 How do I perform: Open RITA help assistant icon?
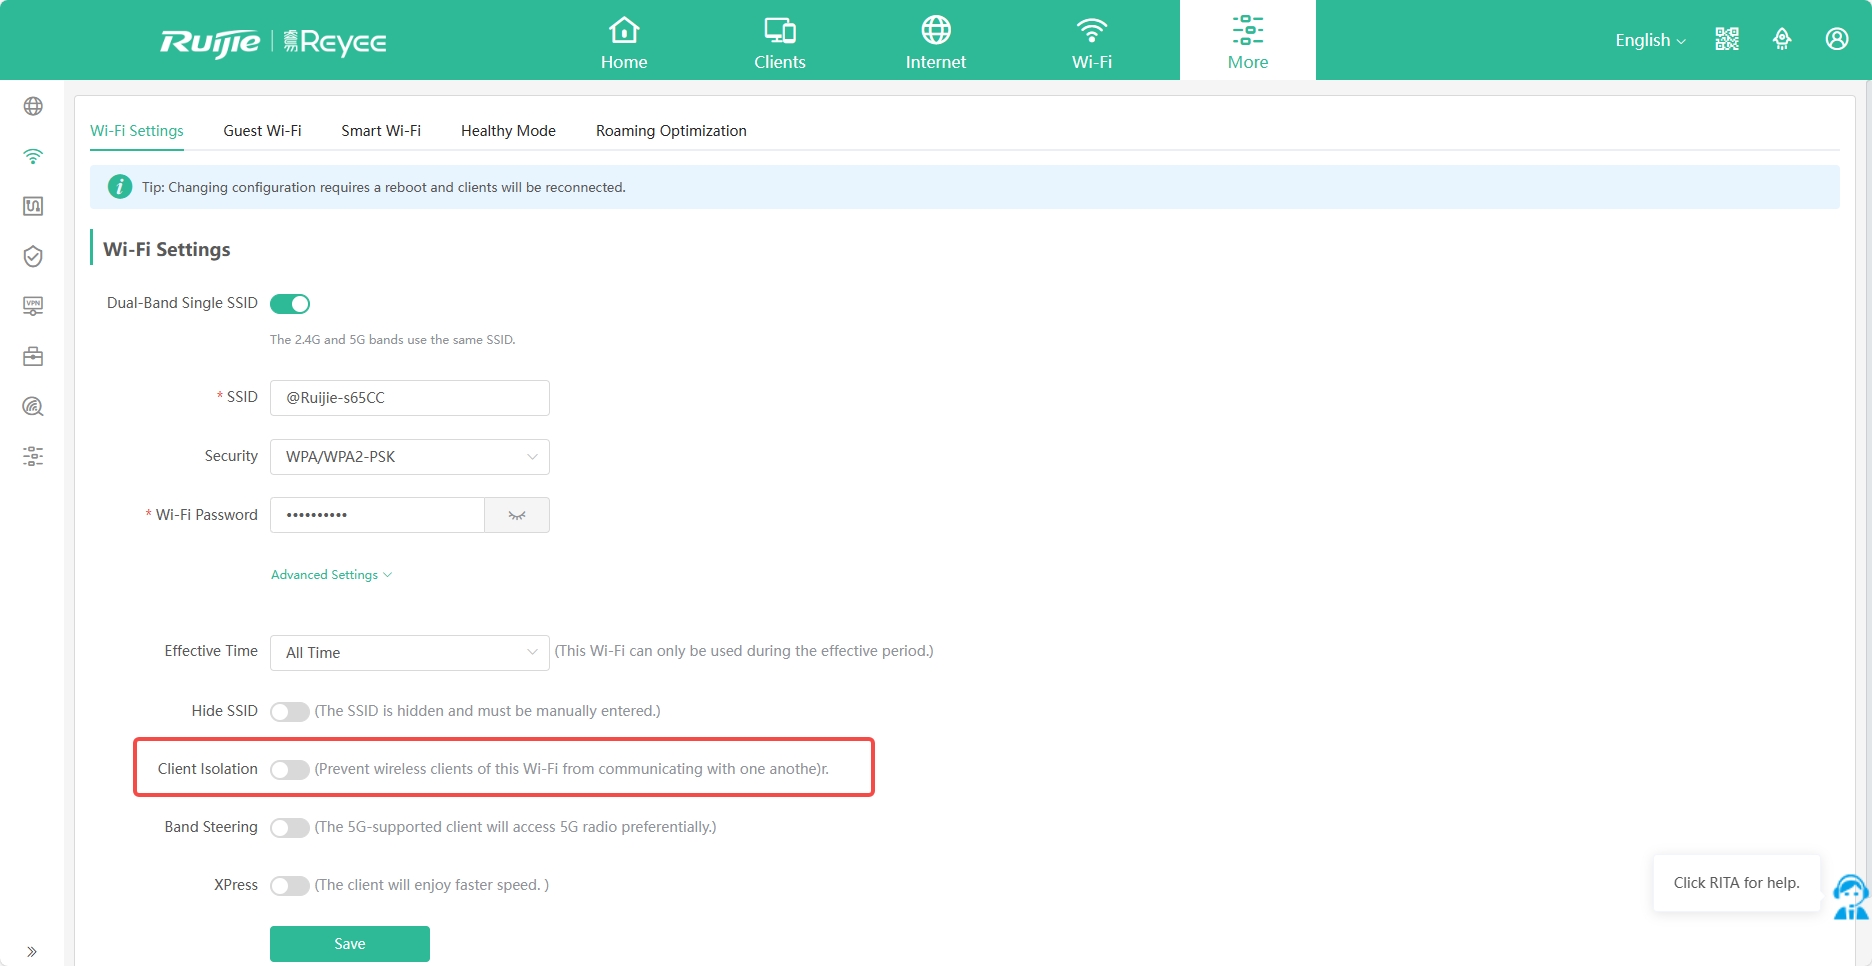point(1849,896)
